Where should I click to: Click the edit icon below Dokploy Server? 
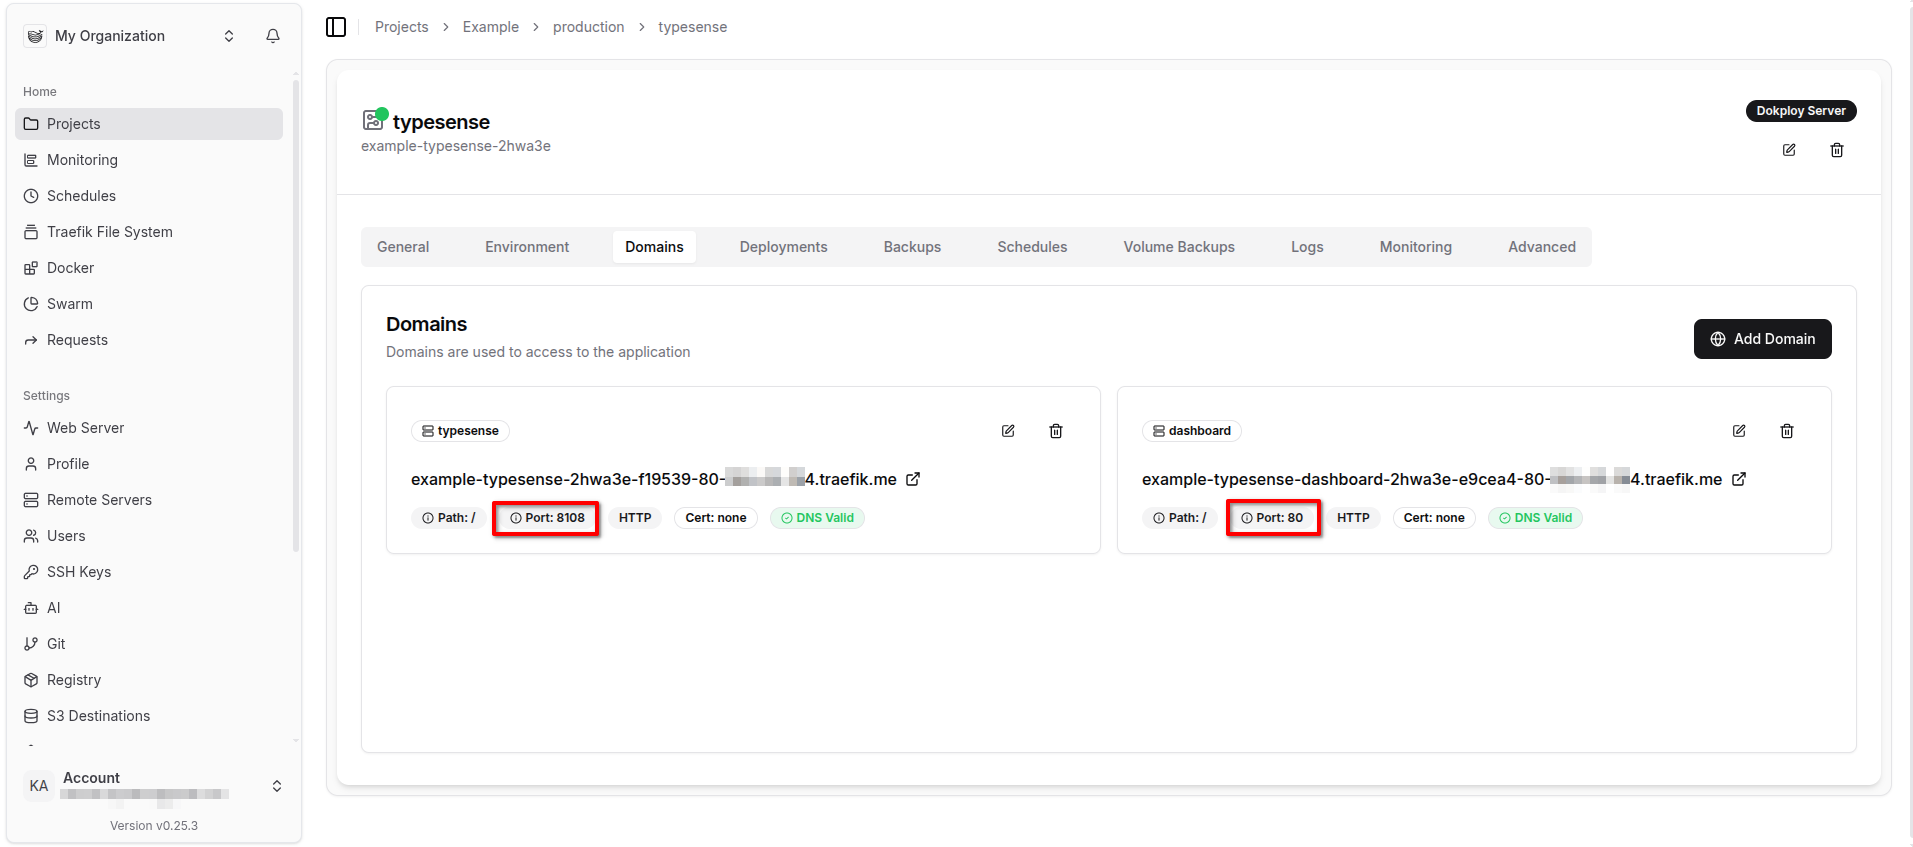click(x=1789, y=150)
